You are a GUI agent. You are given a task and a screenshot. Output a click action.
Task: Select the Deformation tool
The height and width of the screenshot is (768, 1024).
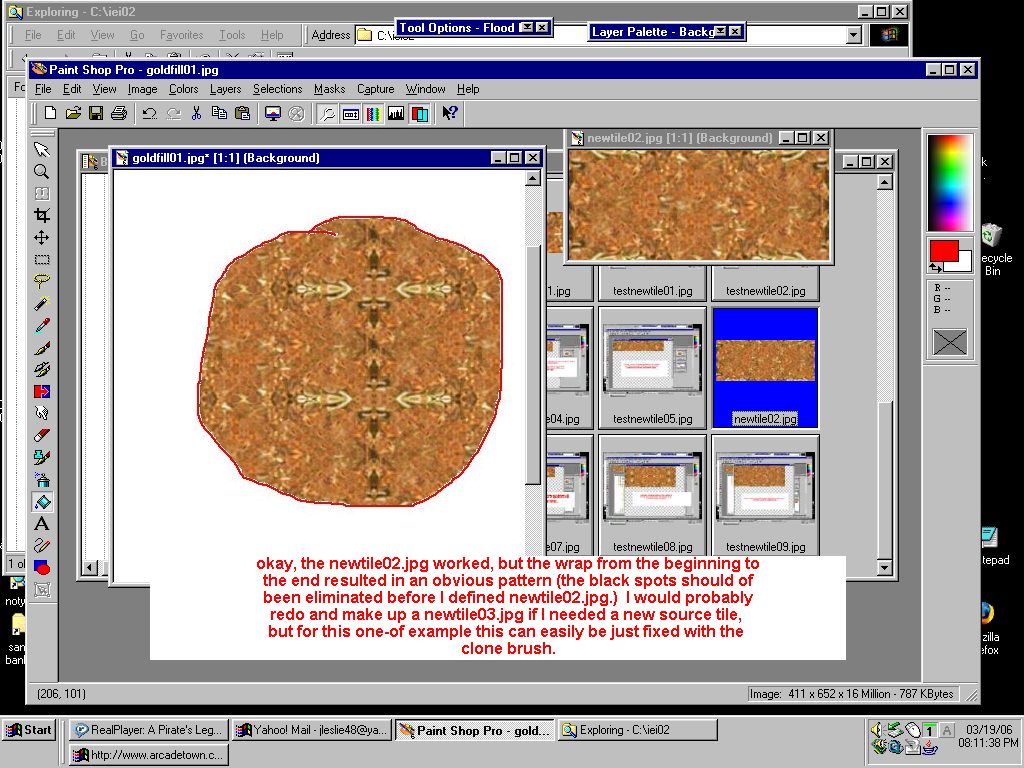point(42,194)
